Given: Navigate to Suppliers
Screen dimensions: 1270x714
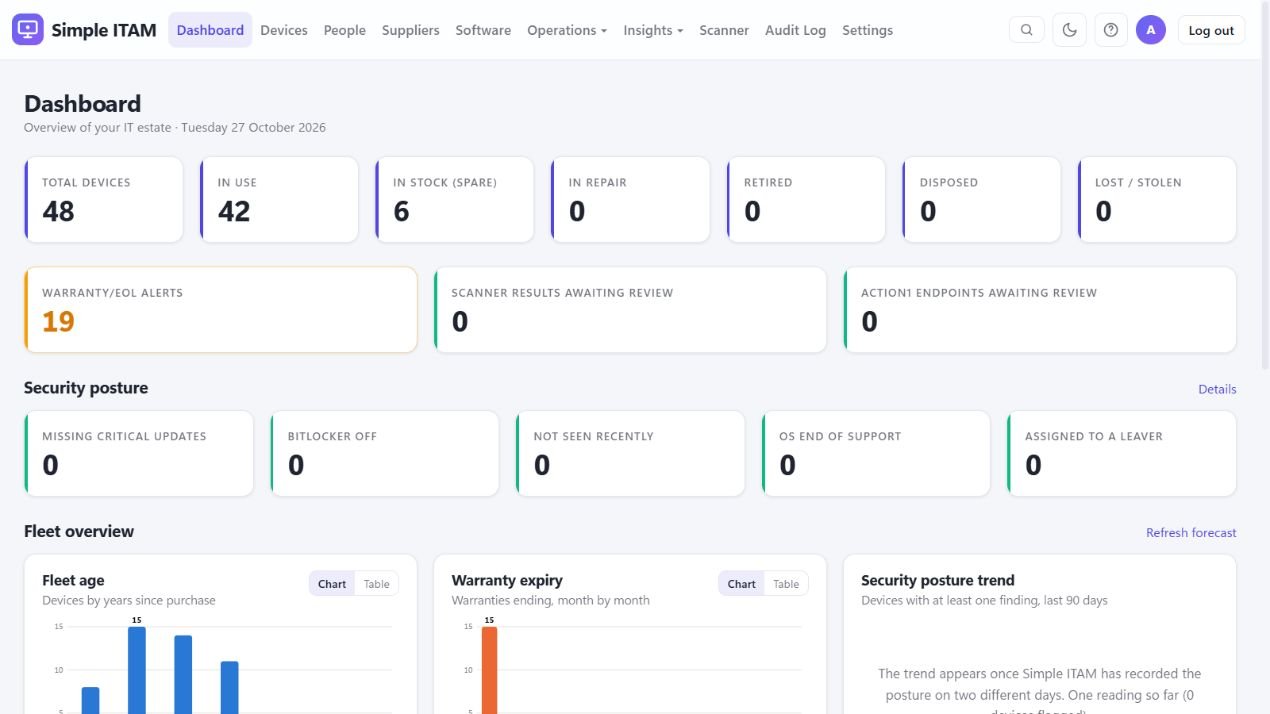Looking at the screenshot, I should (x=411, y=30).
